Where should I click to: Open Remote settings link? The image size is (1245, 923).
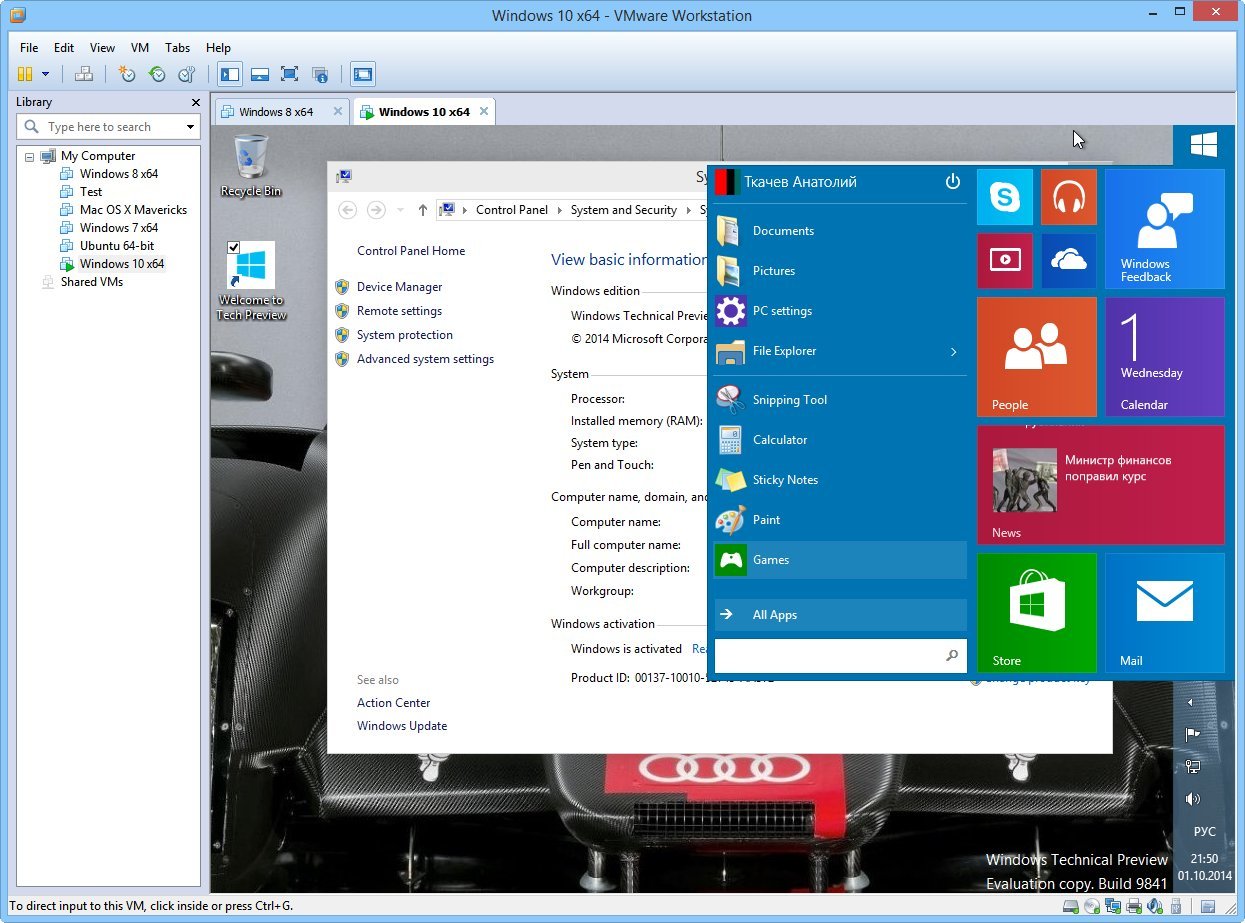[399, 311]
